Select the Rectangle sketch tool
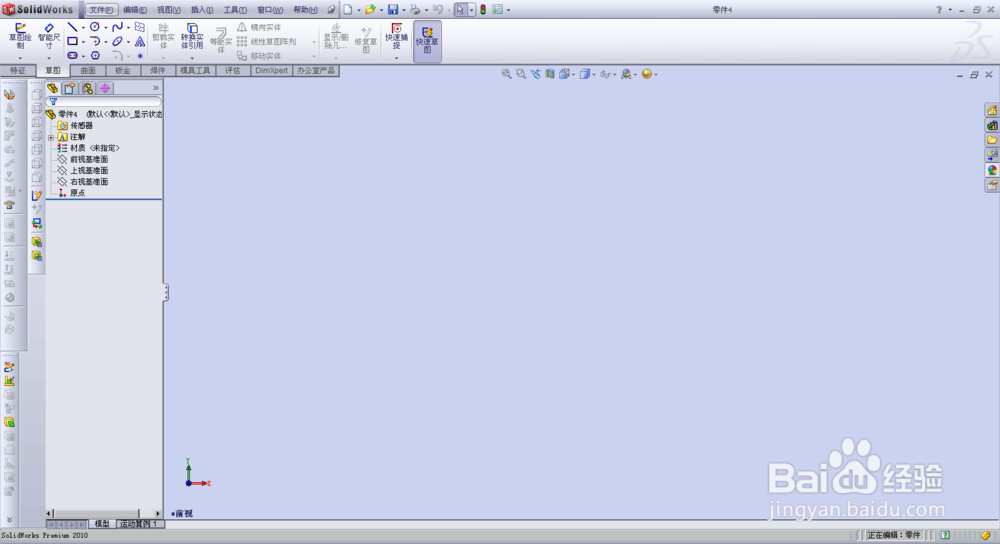 tap(73, 41)
